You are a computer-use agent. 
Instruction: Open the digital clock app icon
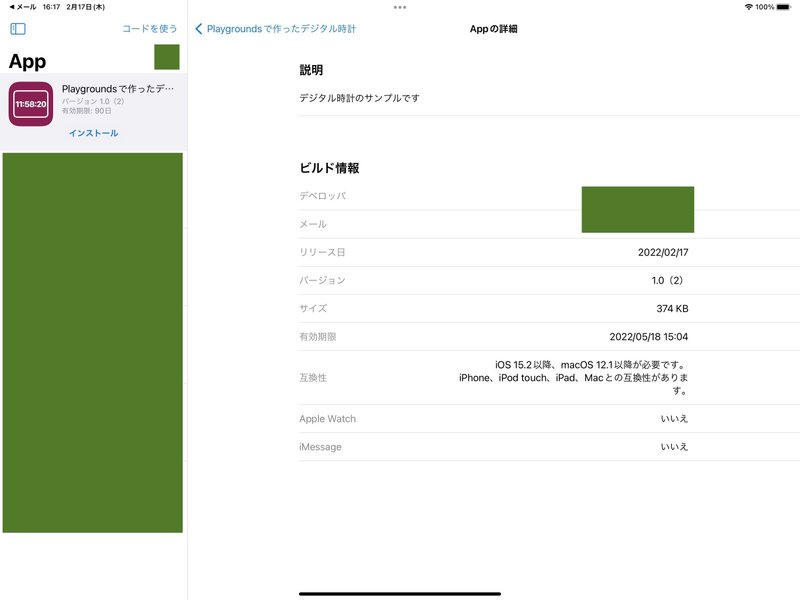tap(31, 104)
